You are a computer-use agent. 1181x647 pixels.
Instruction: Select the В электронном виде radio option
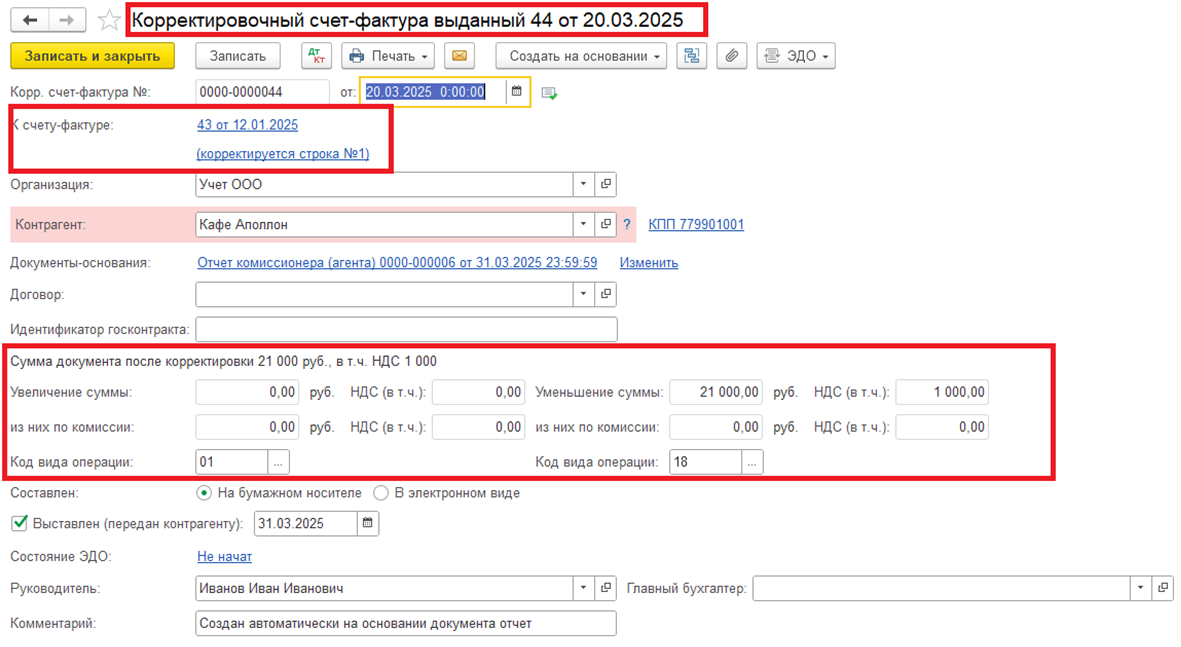380,493
